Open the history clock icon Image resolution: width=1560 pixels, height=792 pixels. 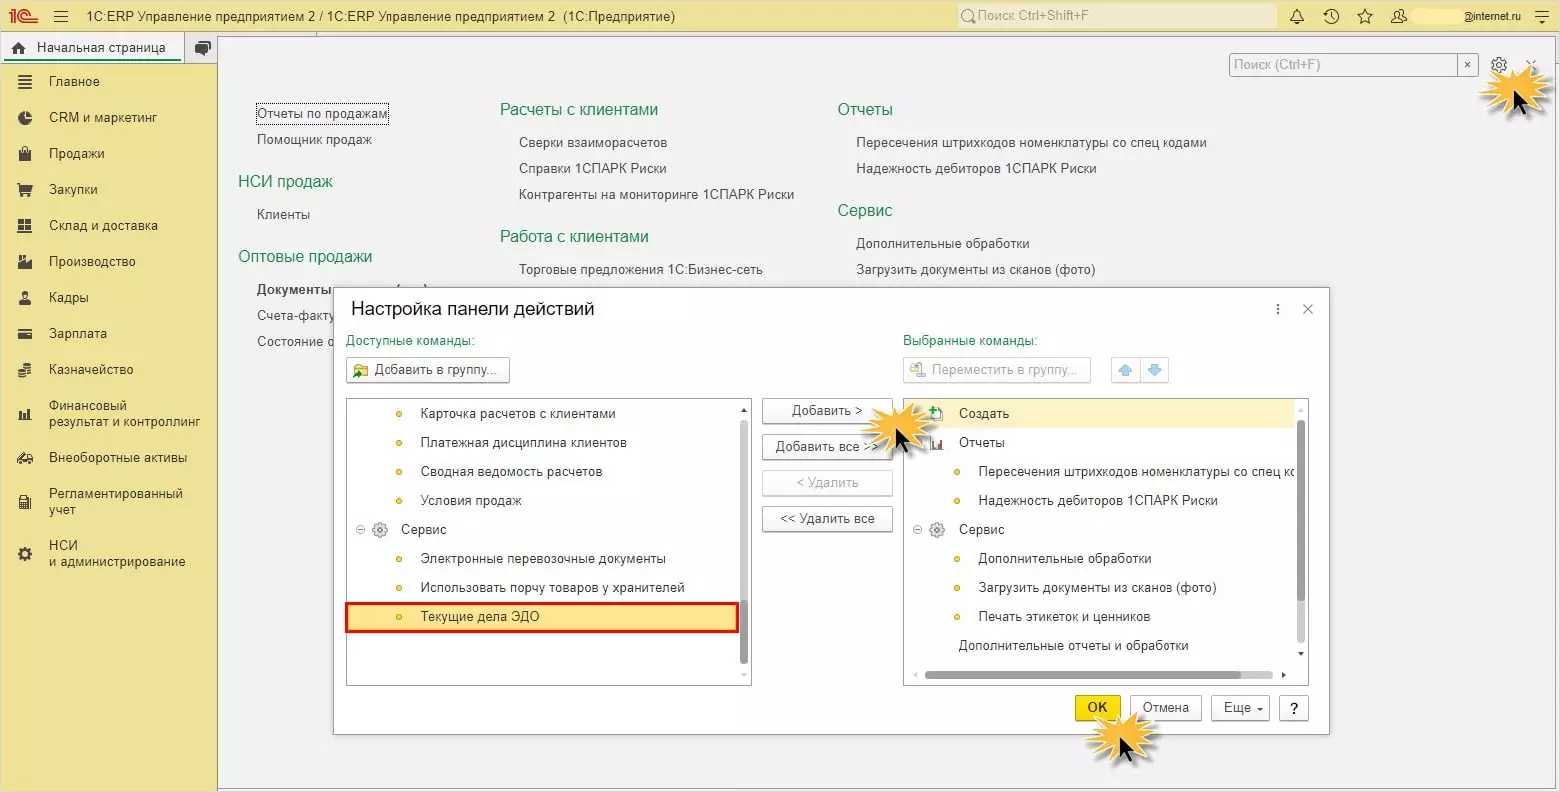tap(1331, 16)
